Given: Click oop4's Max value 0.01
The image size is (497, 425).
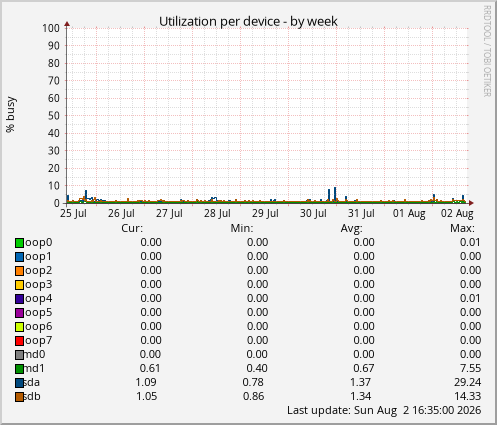Looking at the screenshot, I should pos(470,298).
